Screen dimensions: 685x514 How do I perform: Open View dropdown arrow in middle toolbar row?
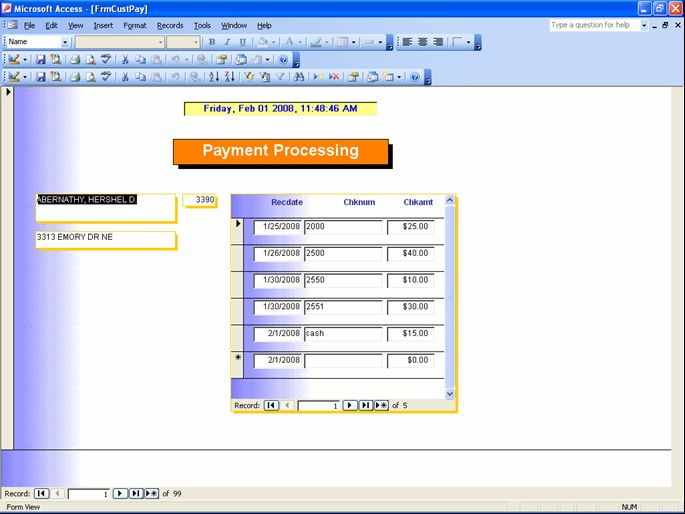pos(25,59)
